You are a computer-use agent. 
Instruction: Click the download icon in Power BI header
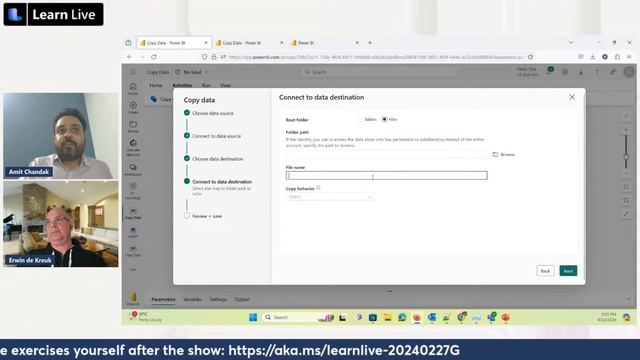581,72
